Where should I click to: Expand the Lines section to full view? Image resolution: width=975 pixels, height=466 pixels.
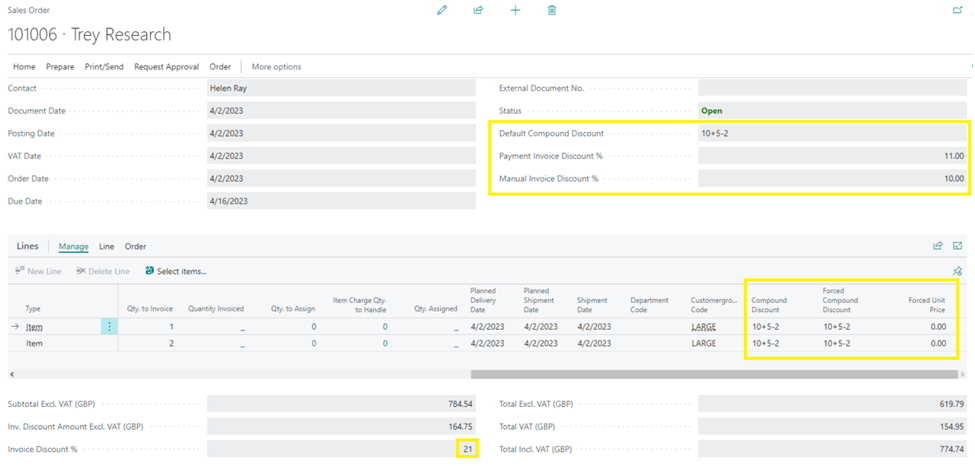coord(958,246)
